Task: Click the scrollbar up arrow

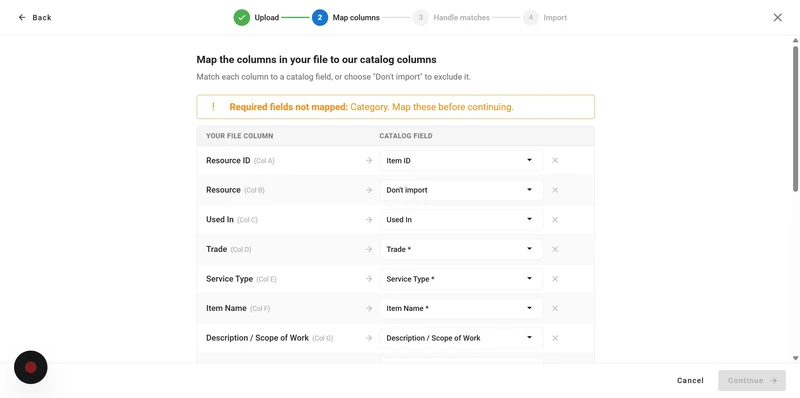Action: point(795,40)
